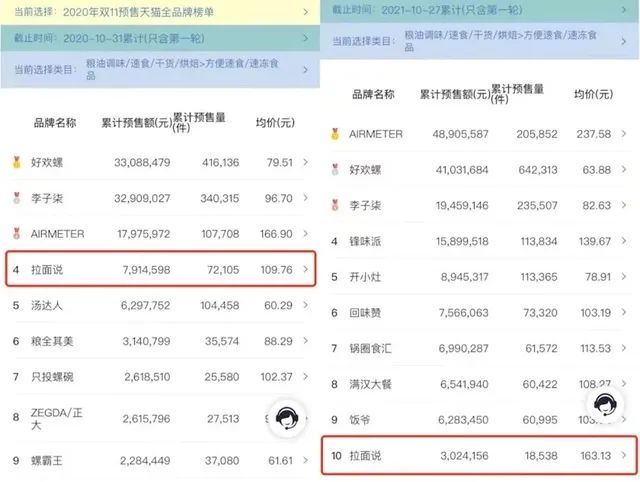640x482 pixels.
Task: Open the 2020-10-31 cutoff time selector
Action: 160,38
